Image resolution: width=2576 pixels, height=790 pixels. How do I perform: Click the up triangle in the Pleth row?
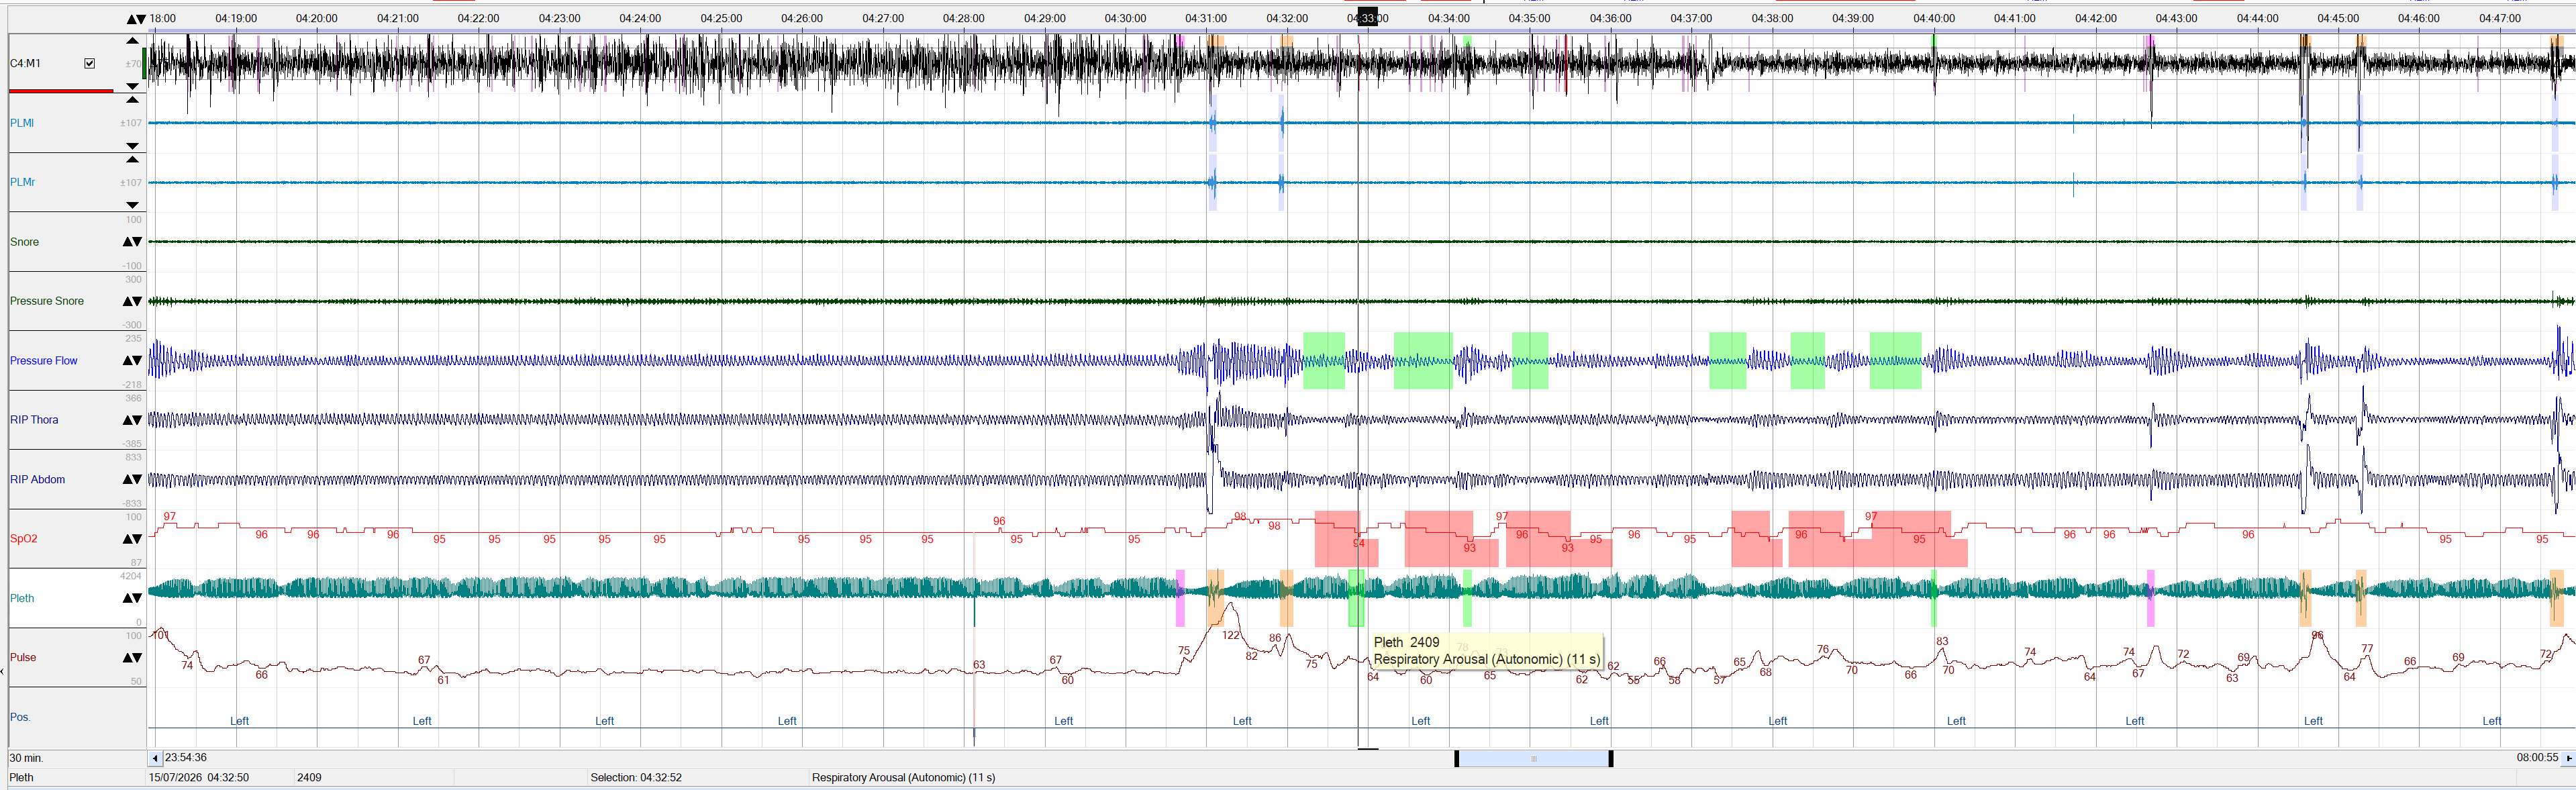127,598
